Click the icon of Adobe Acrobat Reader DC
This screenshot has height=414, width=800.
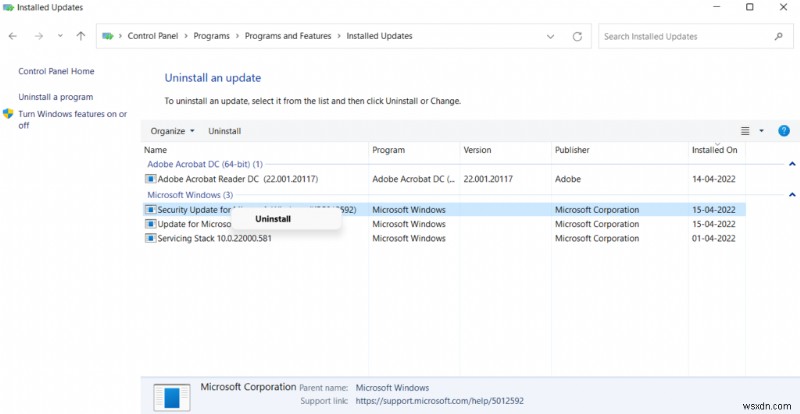pyautogui.click(x=150, y=179)
